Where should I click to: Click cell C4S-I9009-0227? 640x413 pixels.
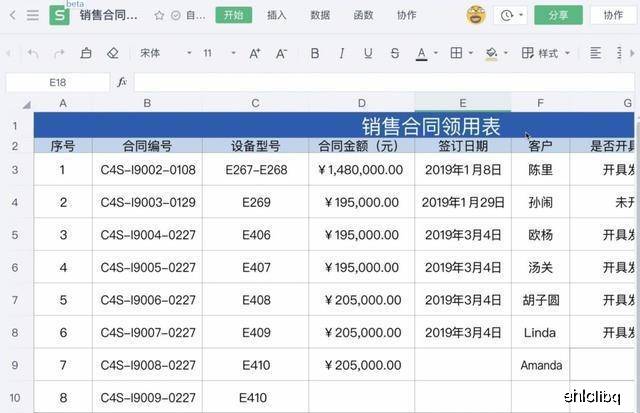(x=148, y=398)
